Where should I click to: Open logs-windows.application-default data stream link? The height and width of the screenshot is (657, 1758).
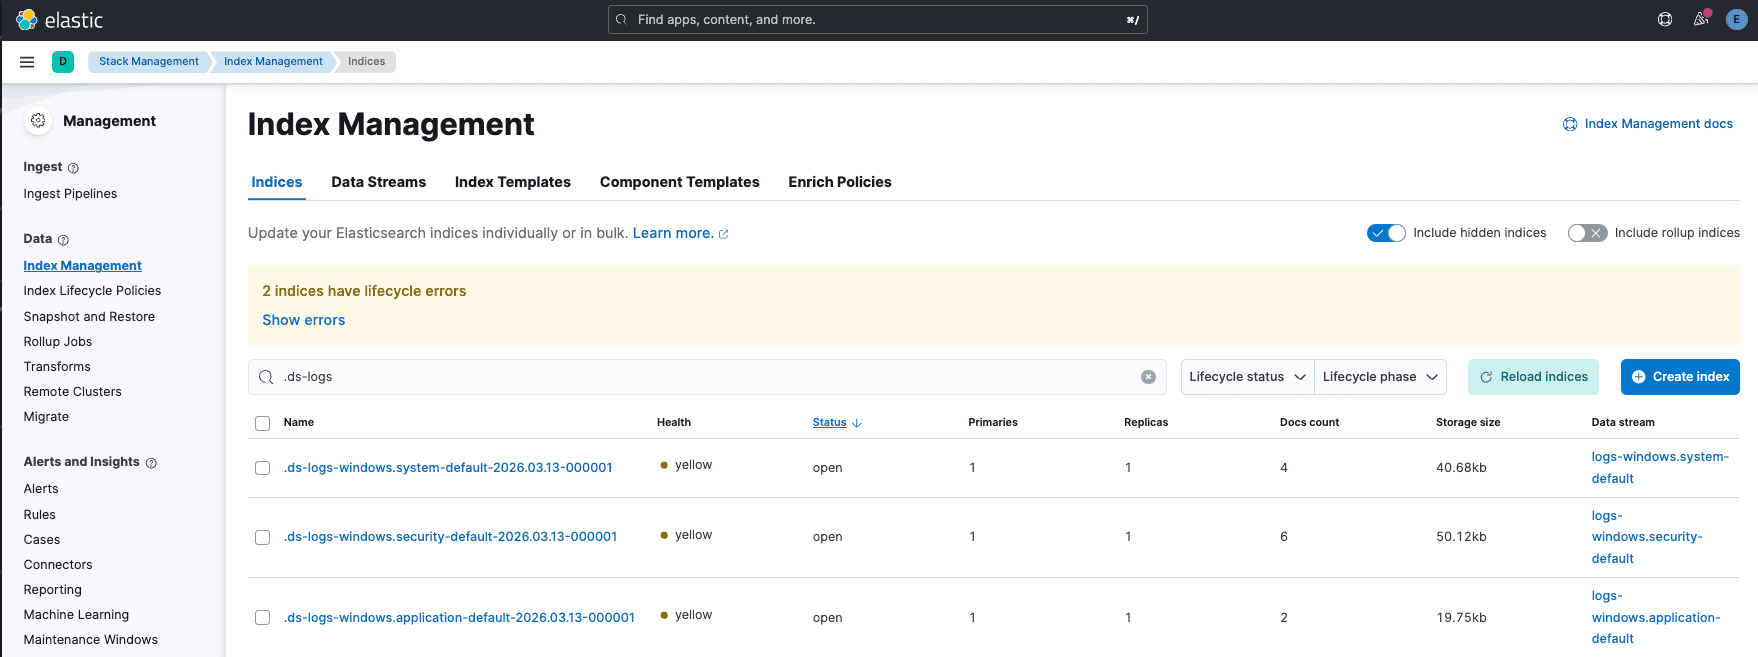[x=1656, y=617]
